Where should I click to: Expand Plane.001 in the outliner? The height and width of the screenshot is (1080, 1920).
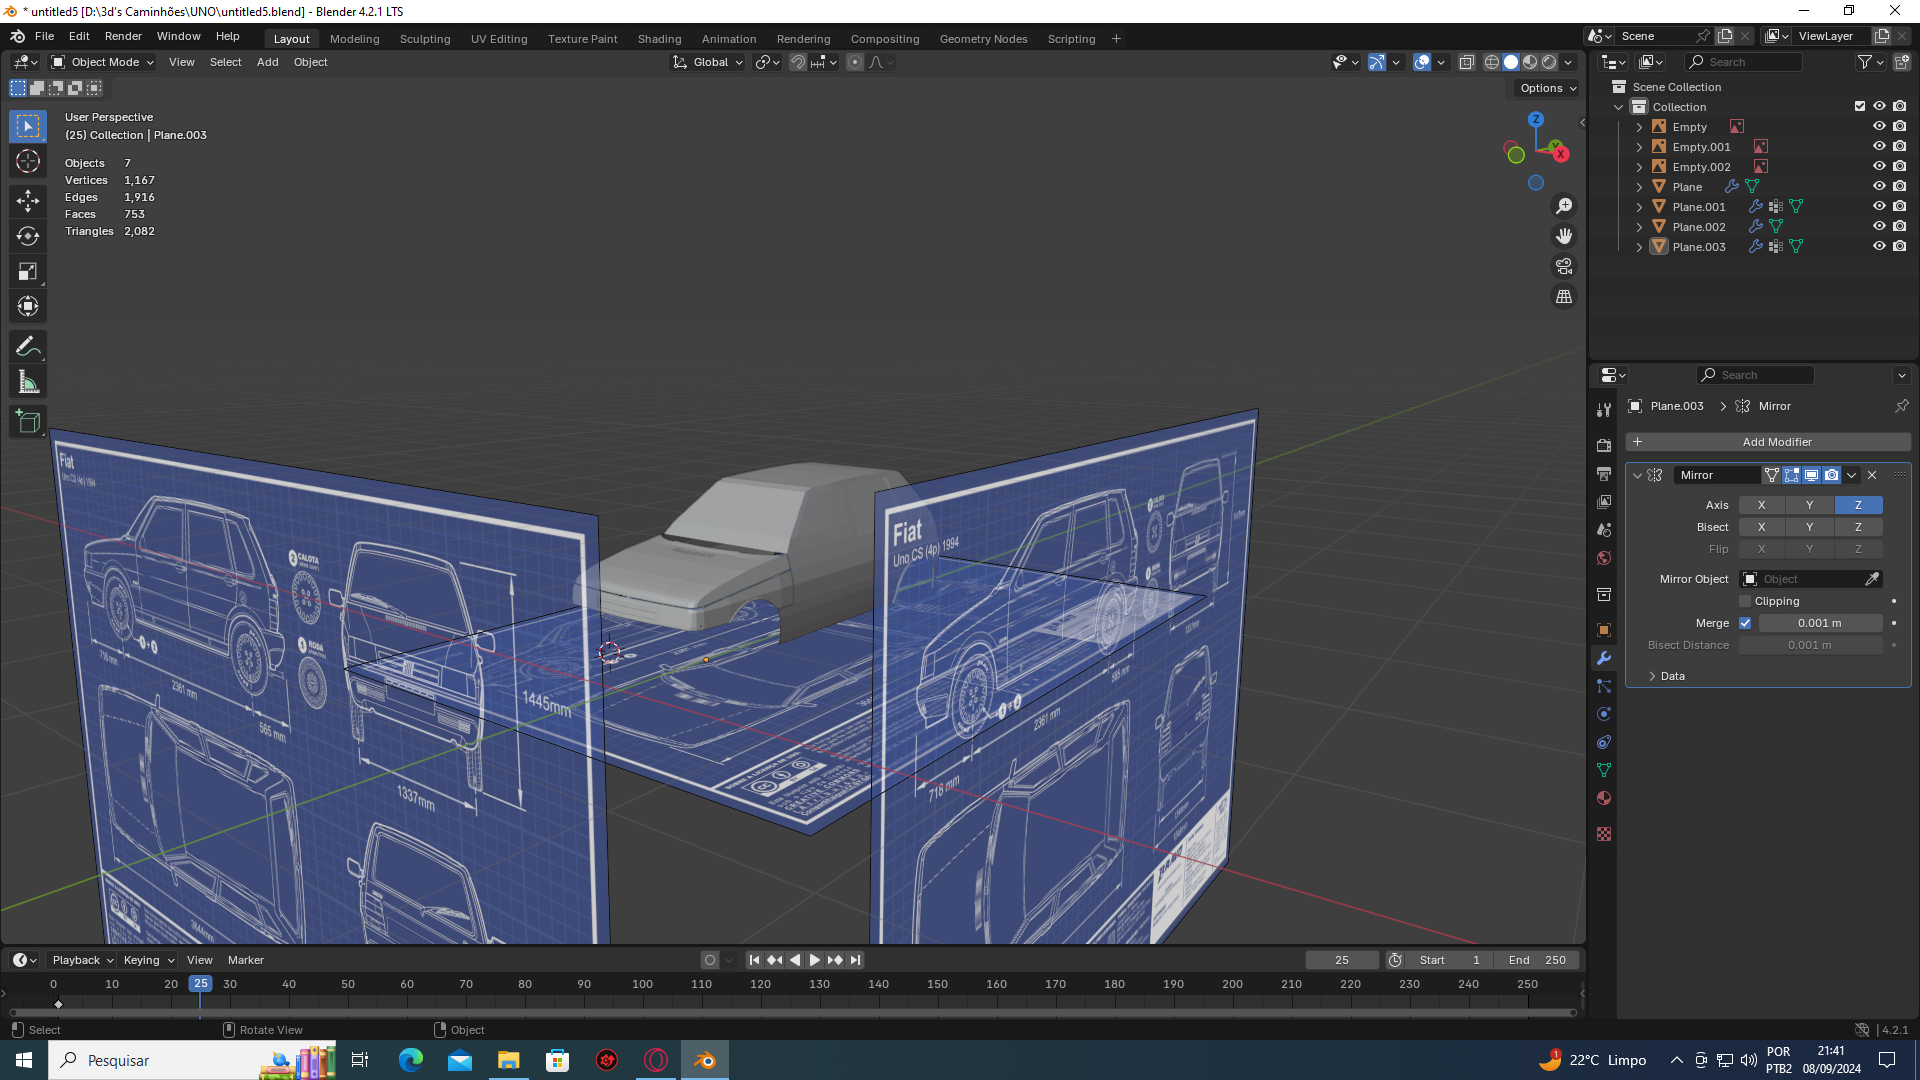point(1639,207)
